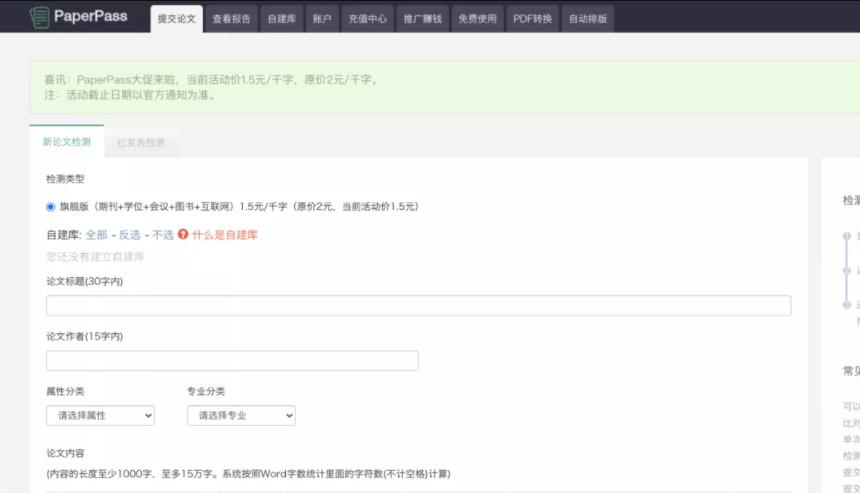The image size is (860, 493).
Task: Open the 推广赚钱 tab
Action: point(423,19)
